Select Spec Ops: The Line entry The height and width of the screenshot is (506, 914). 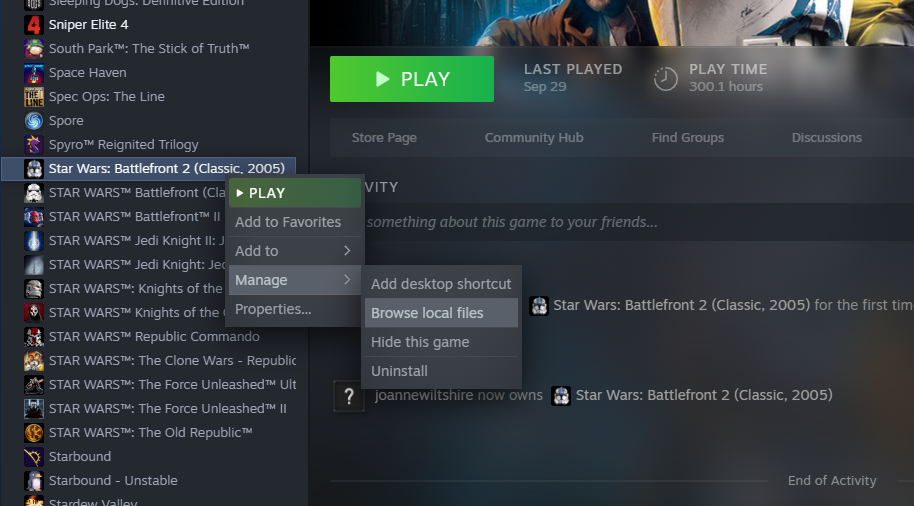107,97
